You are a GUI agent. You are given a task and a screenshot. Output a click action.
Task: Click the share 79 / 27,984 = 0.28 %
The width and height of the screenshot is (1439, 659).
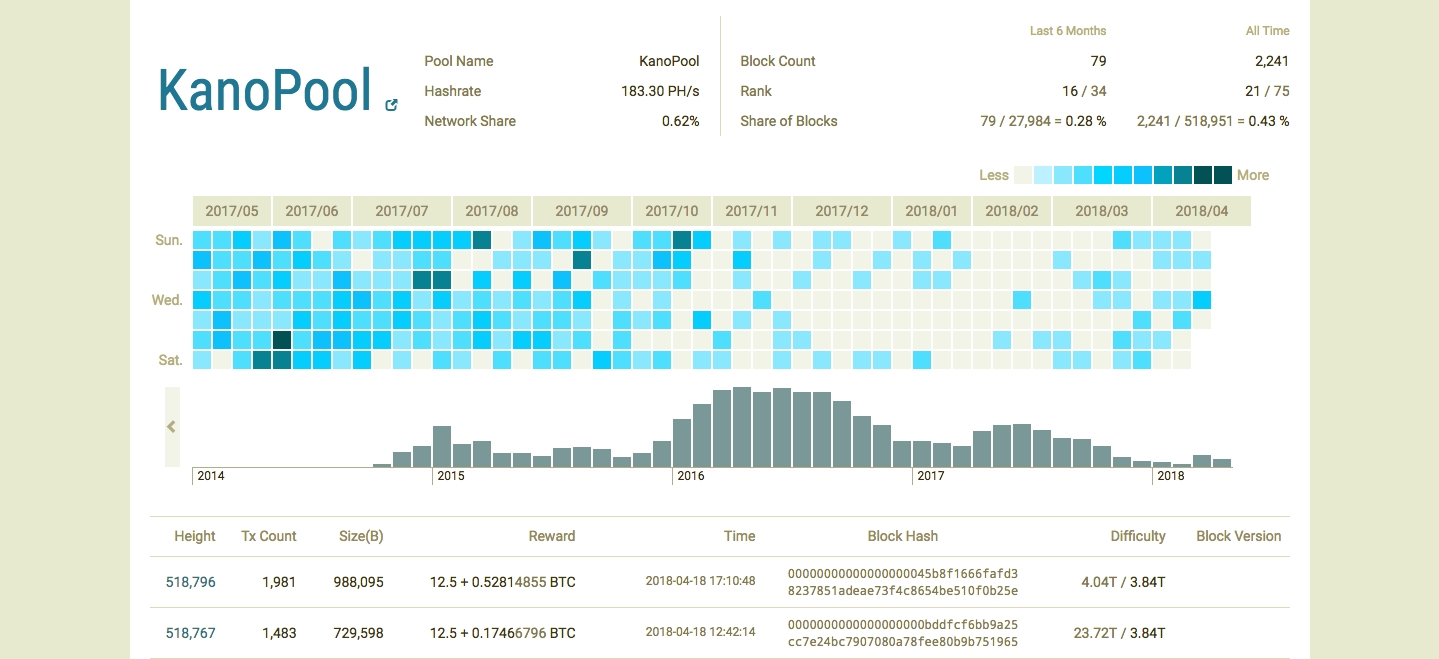point(1043,121)
